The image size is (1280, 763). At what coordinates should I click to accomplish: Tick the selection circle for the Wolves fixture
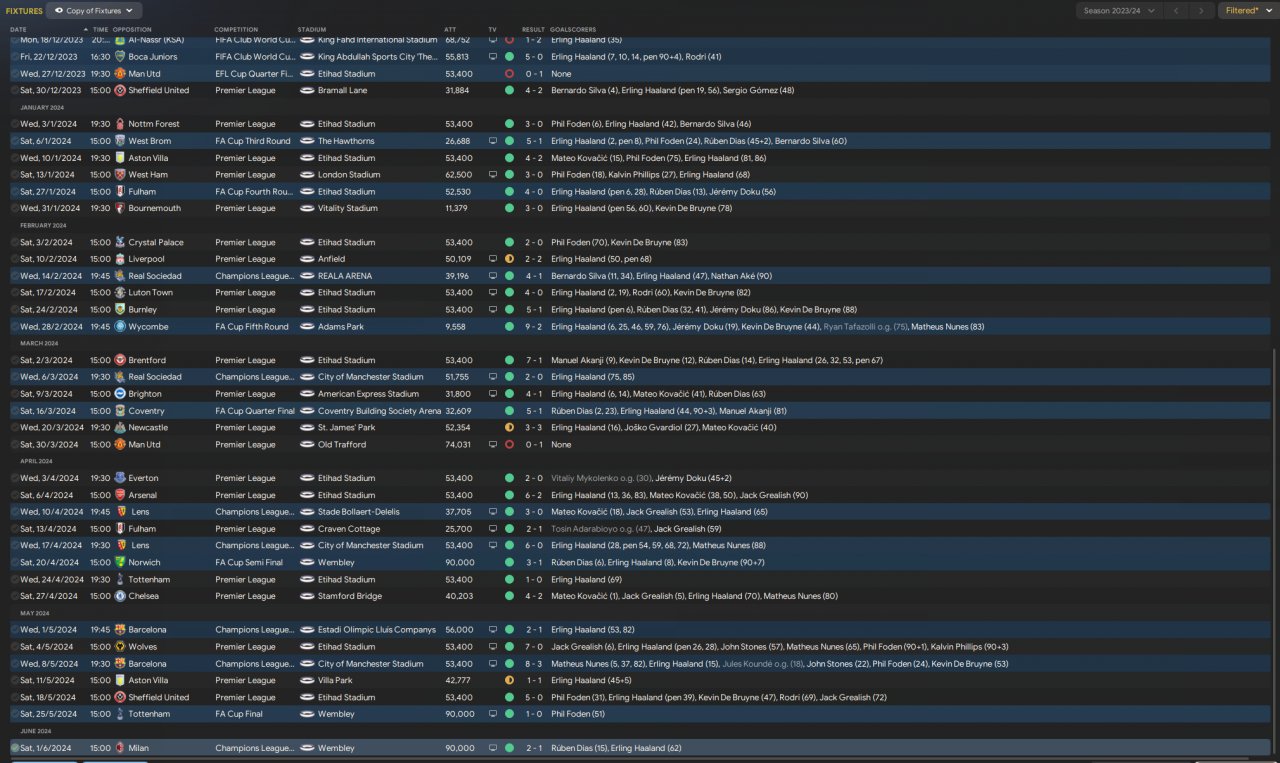(x=15, y=647)
